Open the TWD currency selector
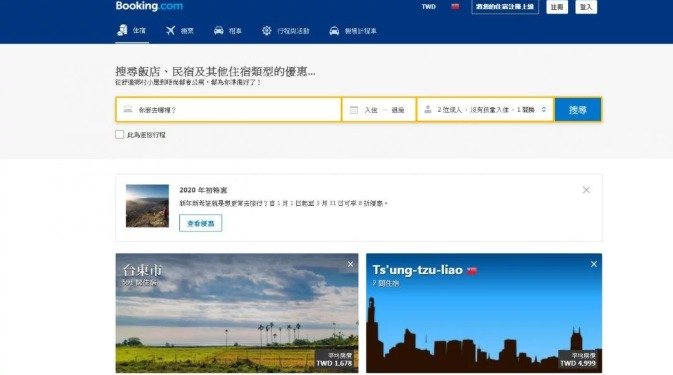673x375 pixels. (428, 7)
